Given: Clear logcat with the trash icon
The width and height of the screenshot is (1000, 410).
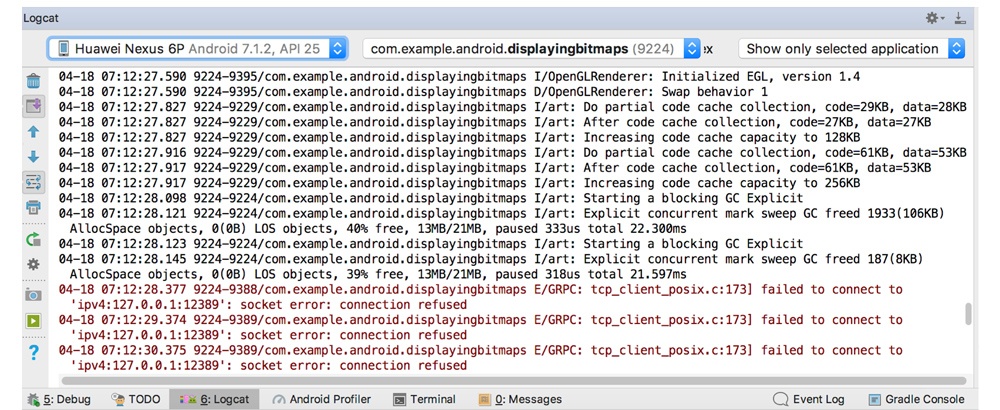Looking at the screenshot, I should (x=33, y=81).
